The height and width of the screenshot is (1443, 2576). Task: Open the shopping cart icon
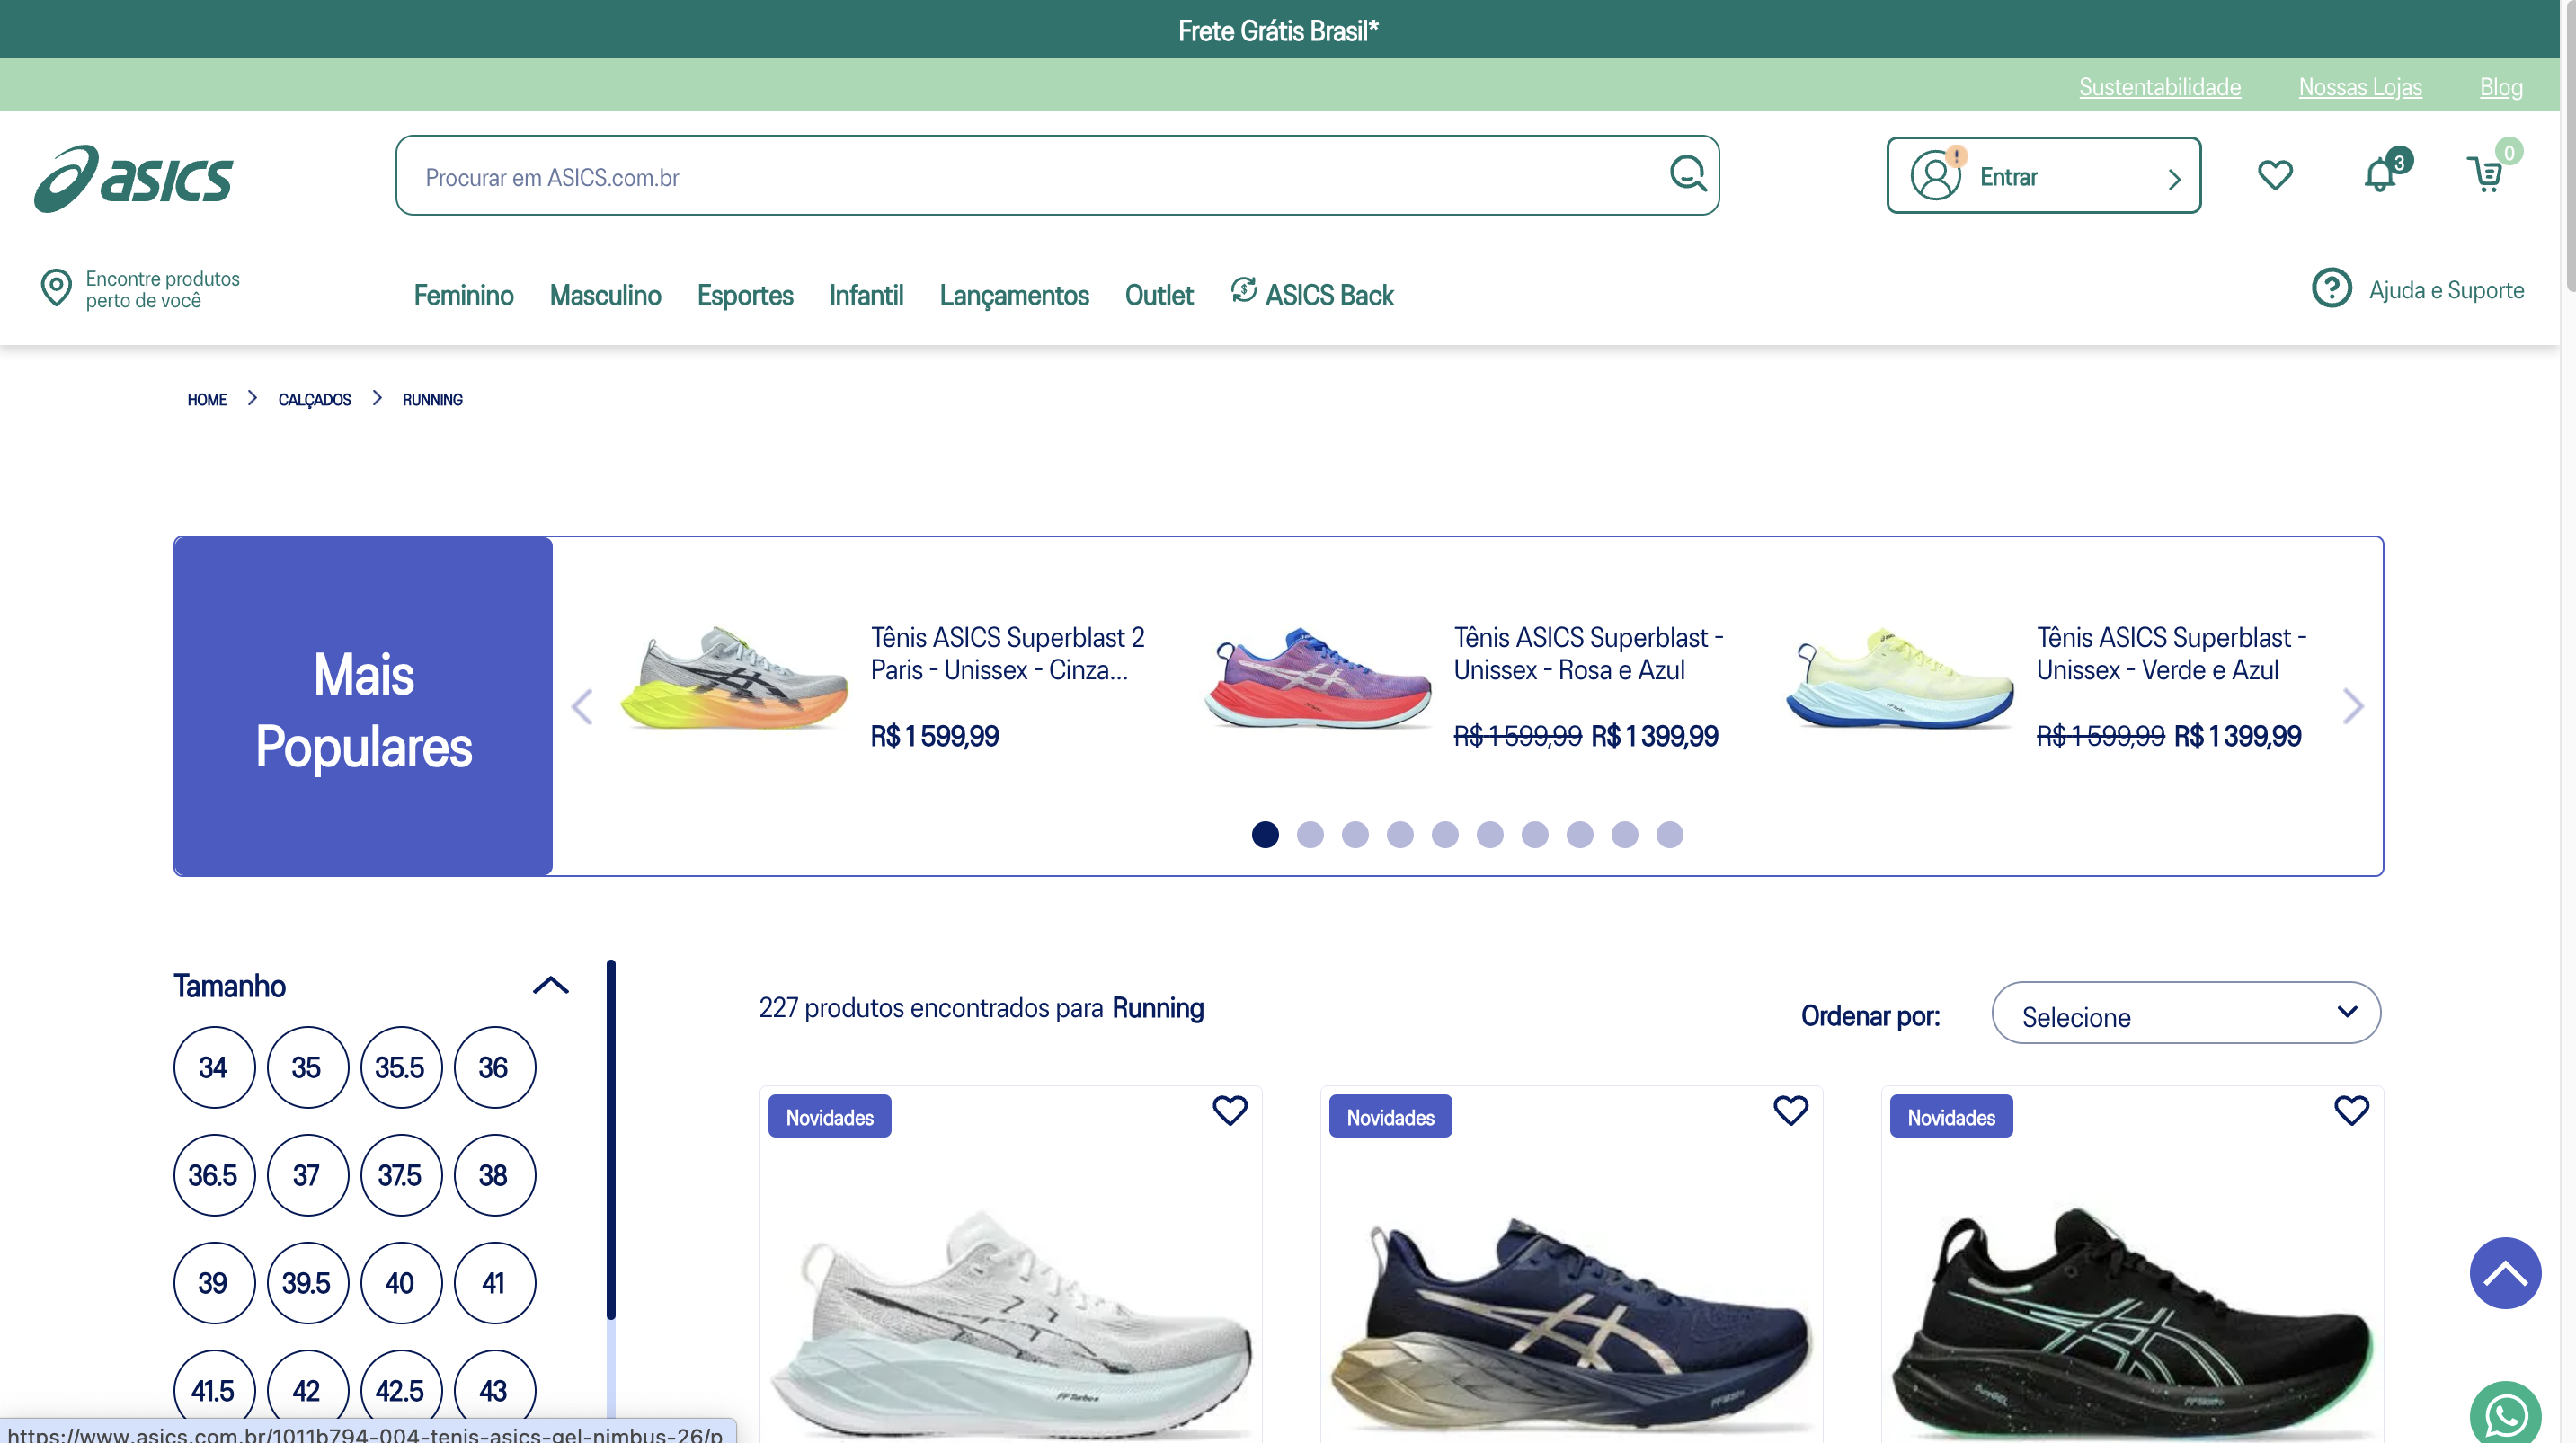[2485, 174]
